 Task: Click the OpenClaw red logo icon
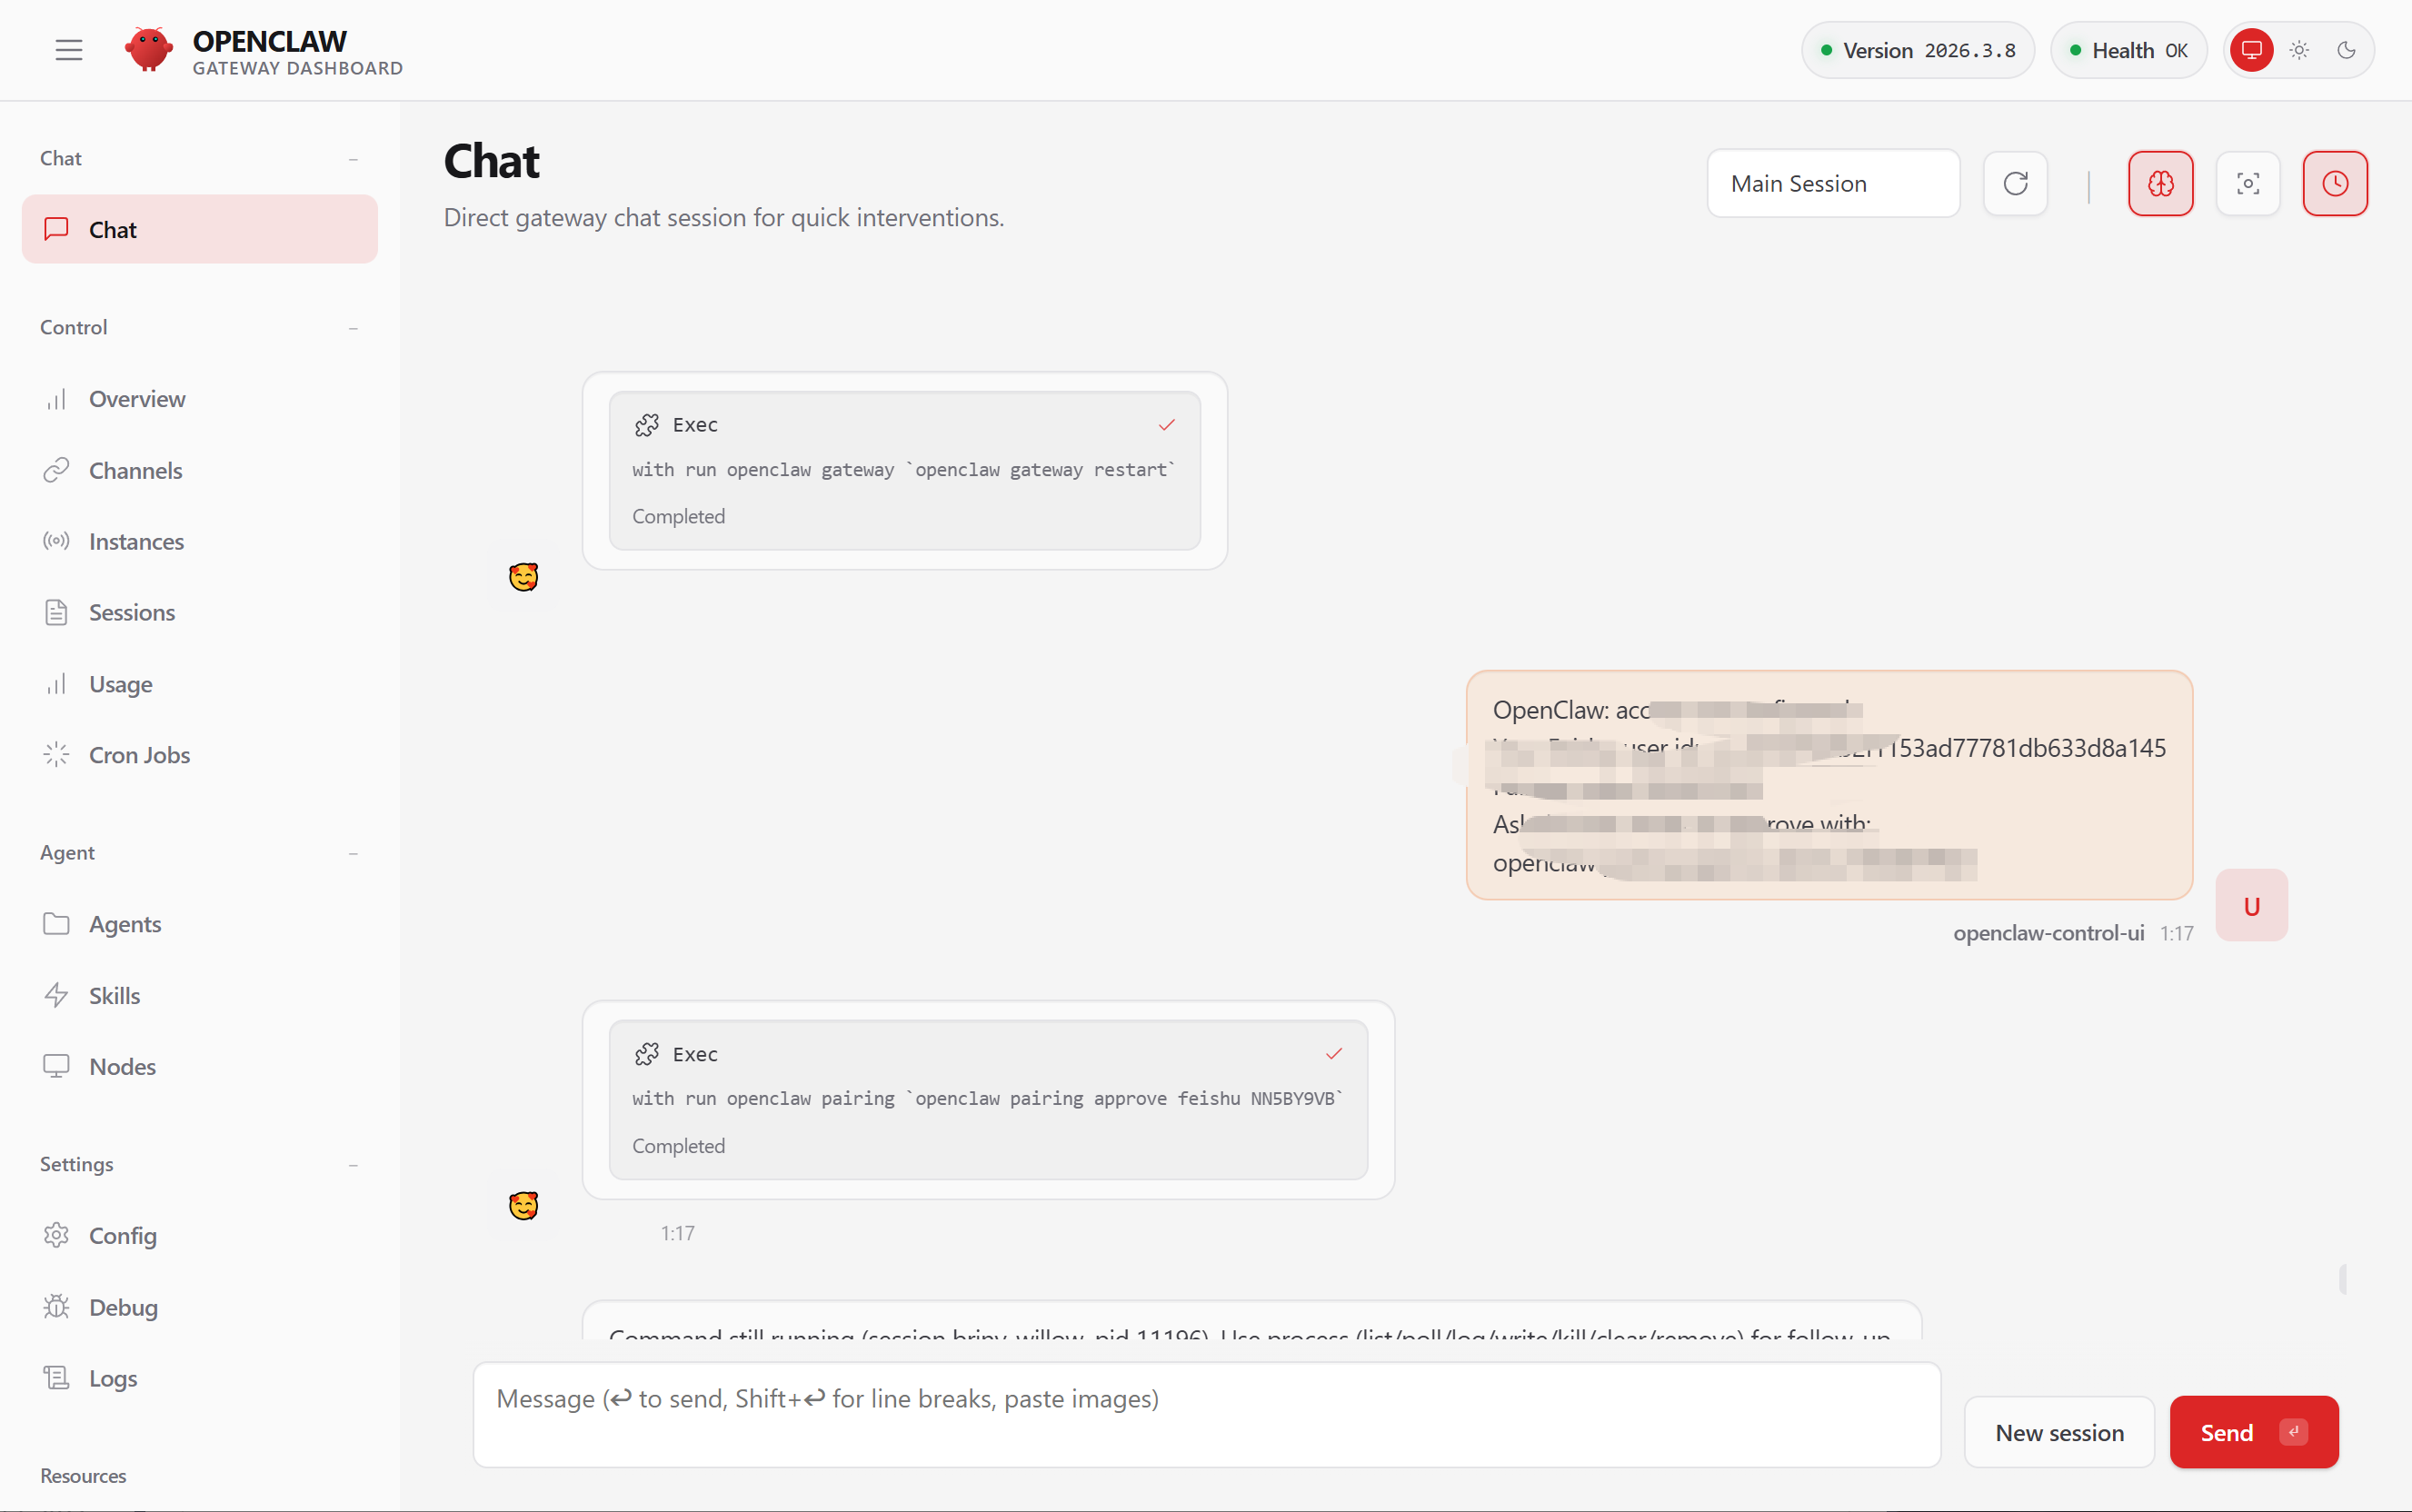pos(148,50)
